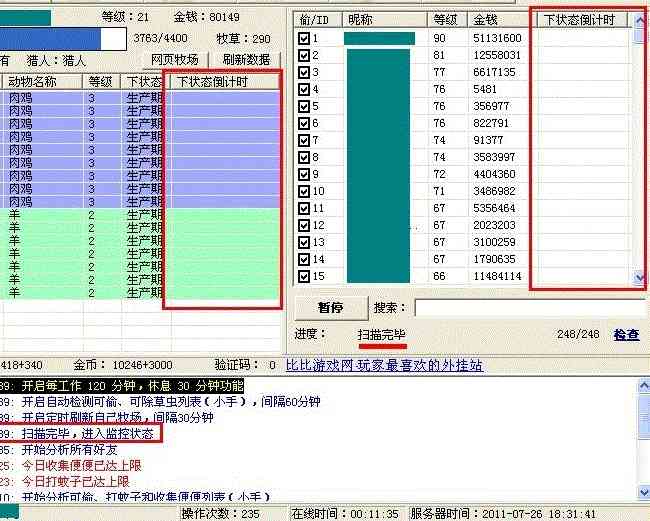Click the 暂停 button
Screen dimensions: 650x521
[x=330, y=308]
